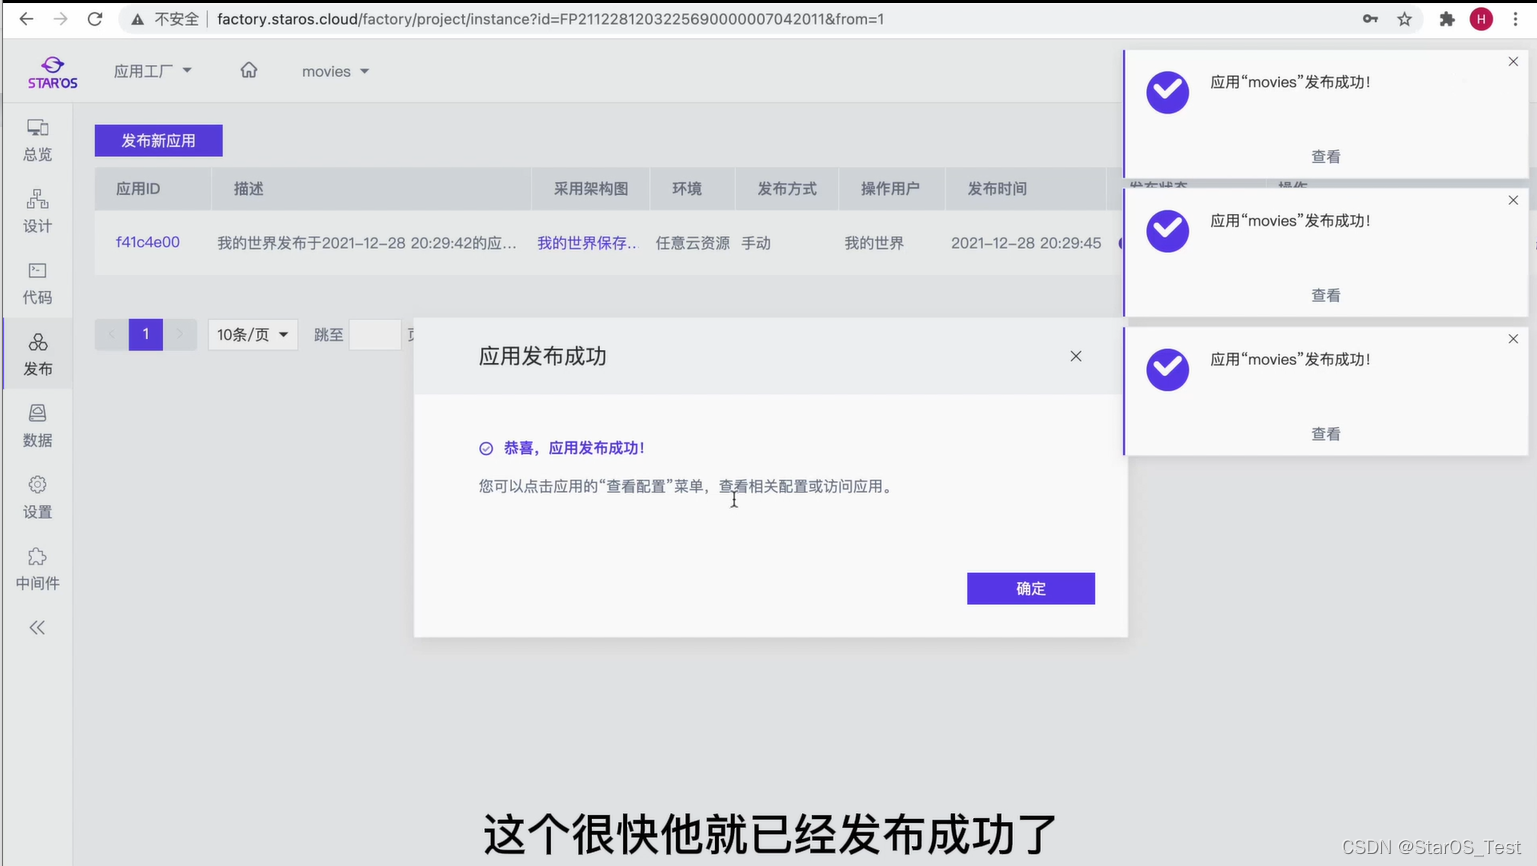
Task: Open 代码 code section in sidebar
Action: pos(37,284)
